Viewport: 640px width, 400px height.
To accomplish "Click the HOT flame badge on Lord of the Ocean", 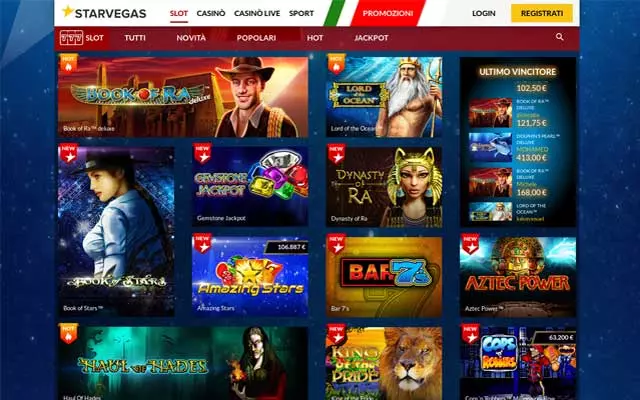I will coord(336,63).
